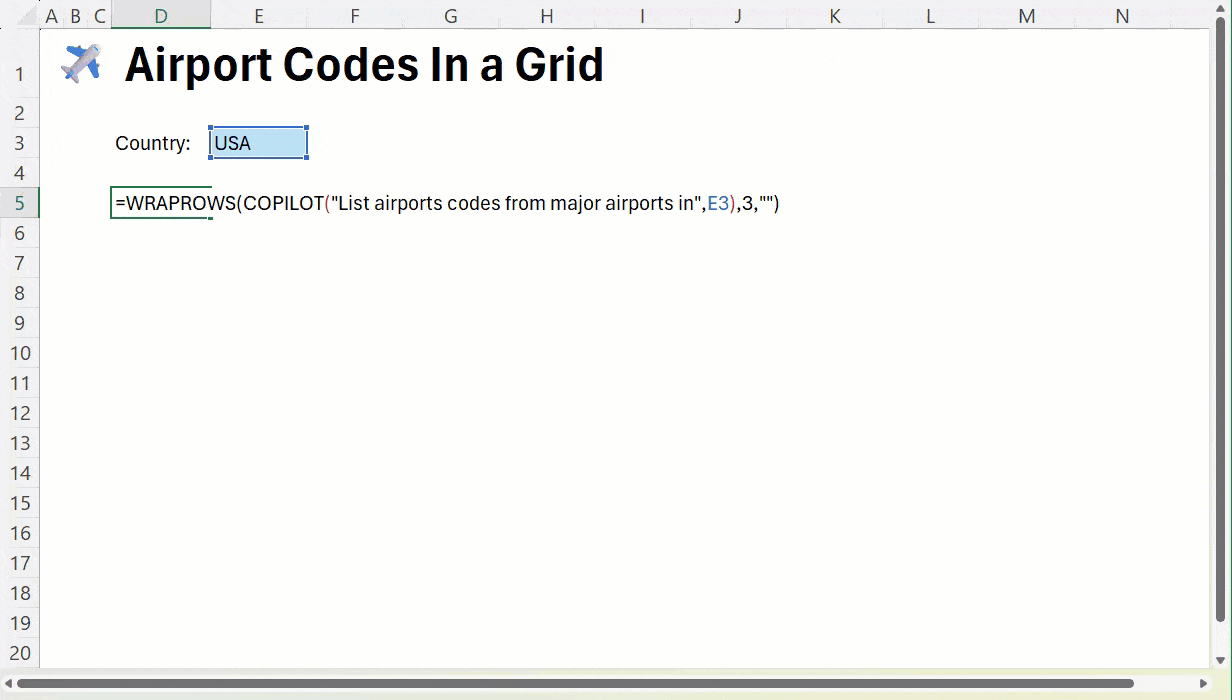Image resolution: width=1232 pixels, height=700 pixels.
Task: Click the horizontal scrollbar left arrow
Action: pos(8,684)
